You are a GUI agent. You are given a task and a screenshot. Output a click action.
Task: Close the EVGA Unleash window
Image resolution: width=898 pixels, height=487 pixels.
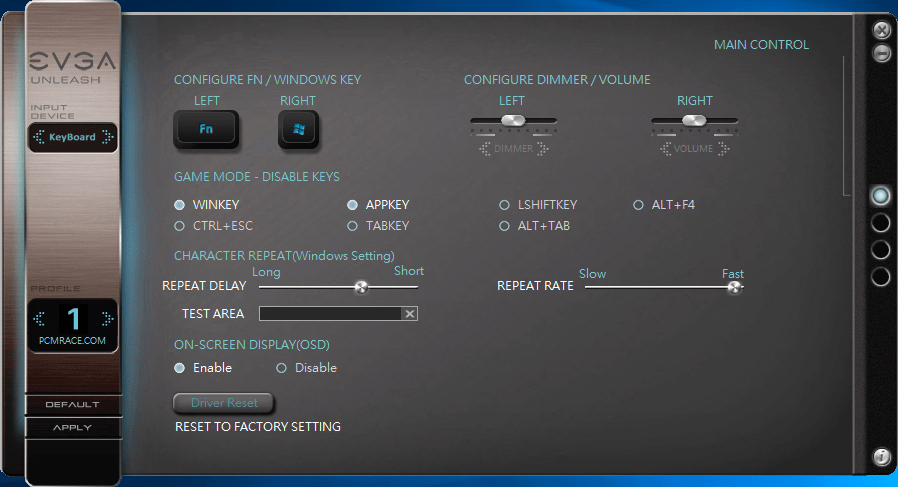[x=881, y=29]
